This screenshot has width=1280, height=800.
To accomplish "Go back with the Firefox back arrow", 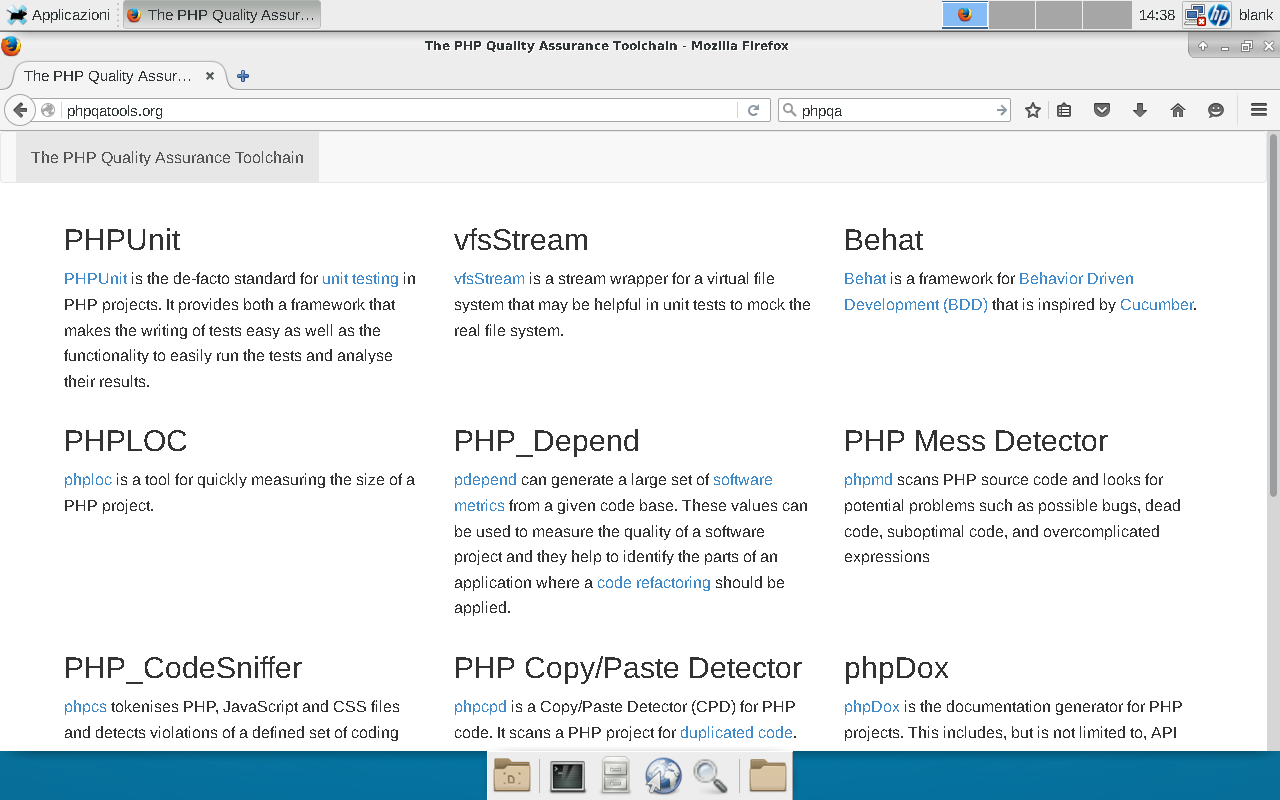I will (x=19, y=110).
